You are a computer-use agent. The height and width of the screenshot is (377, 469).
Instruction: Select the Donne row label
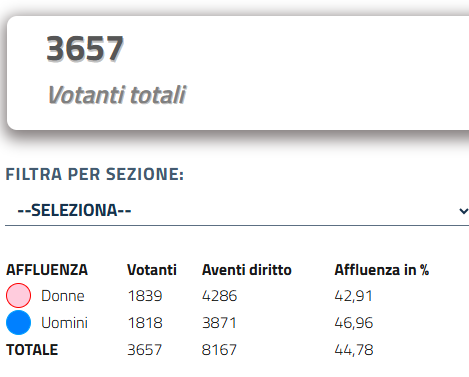pyautogui.click(x=63, y=296)
